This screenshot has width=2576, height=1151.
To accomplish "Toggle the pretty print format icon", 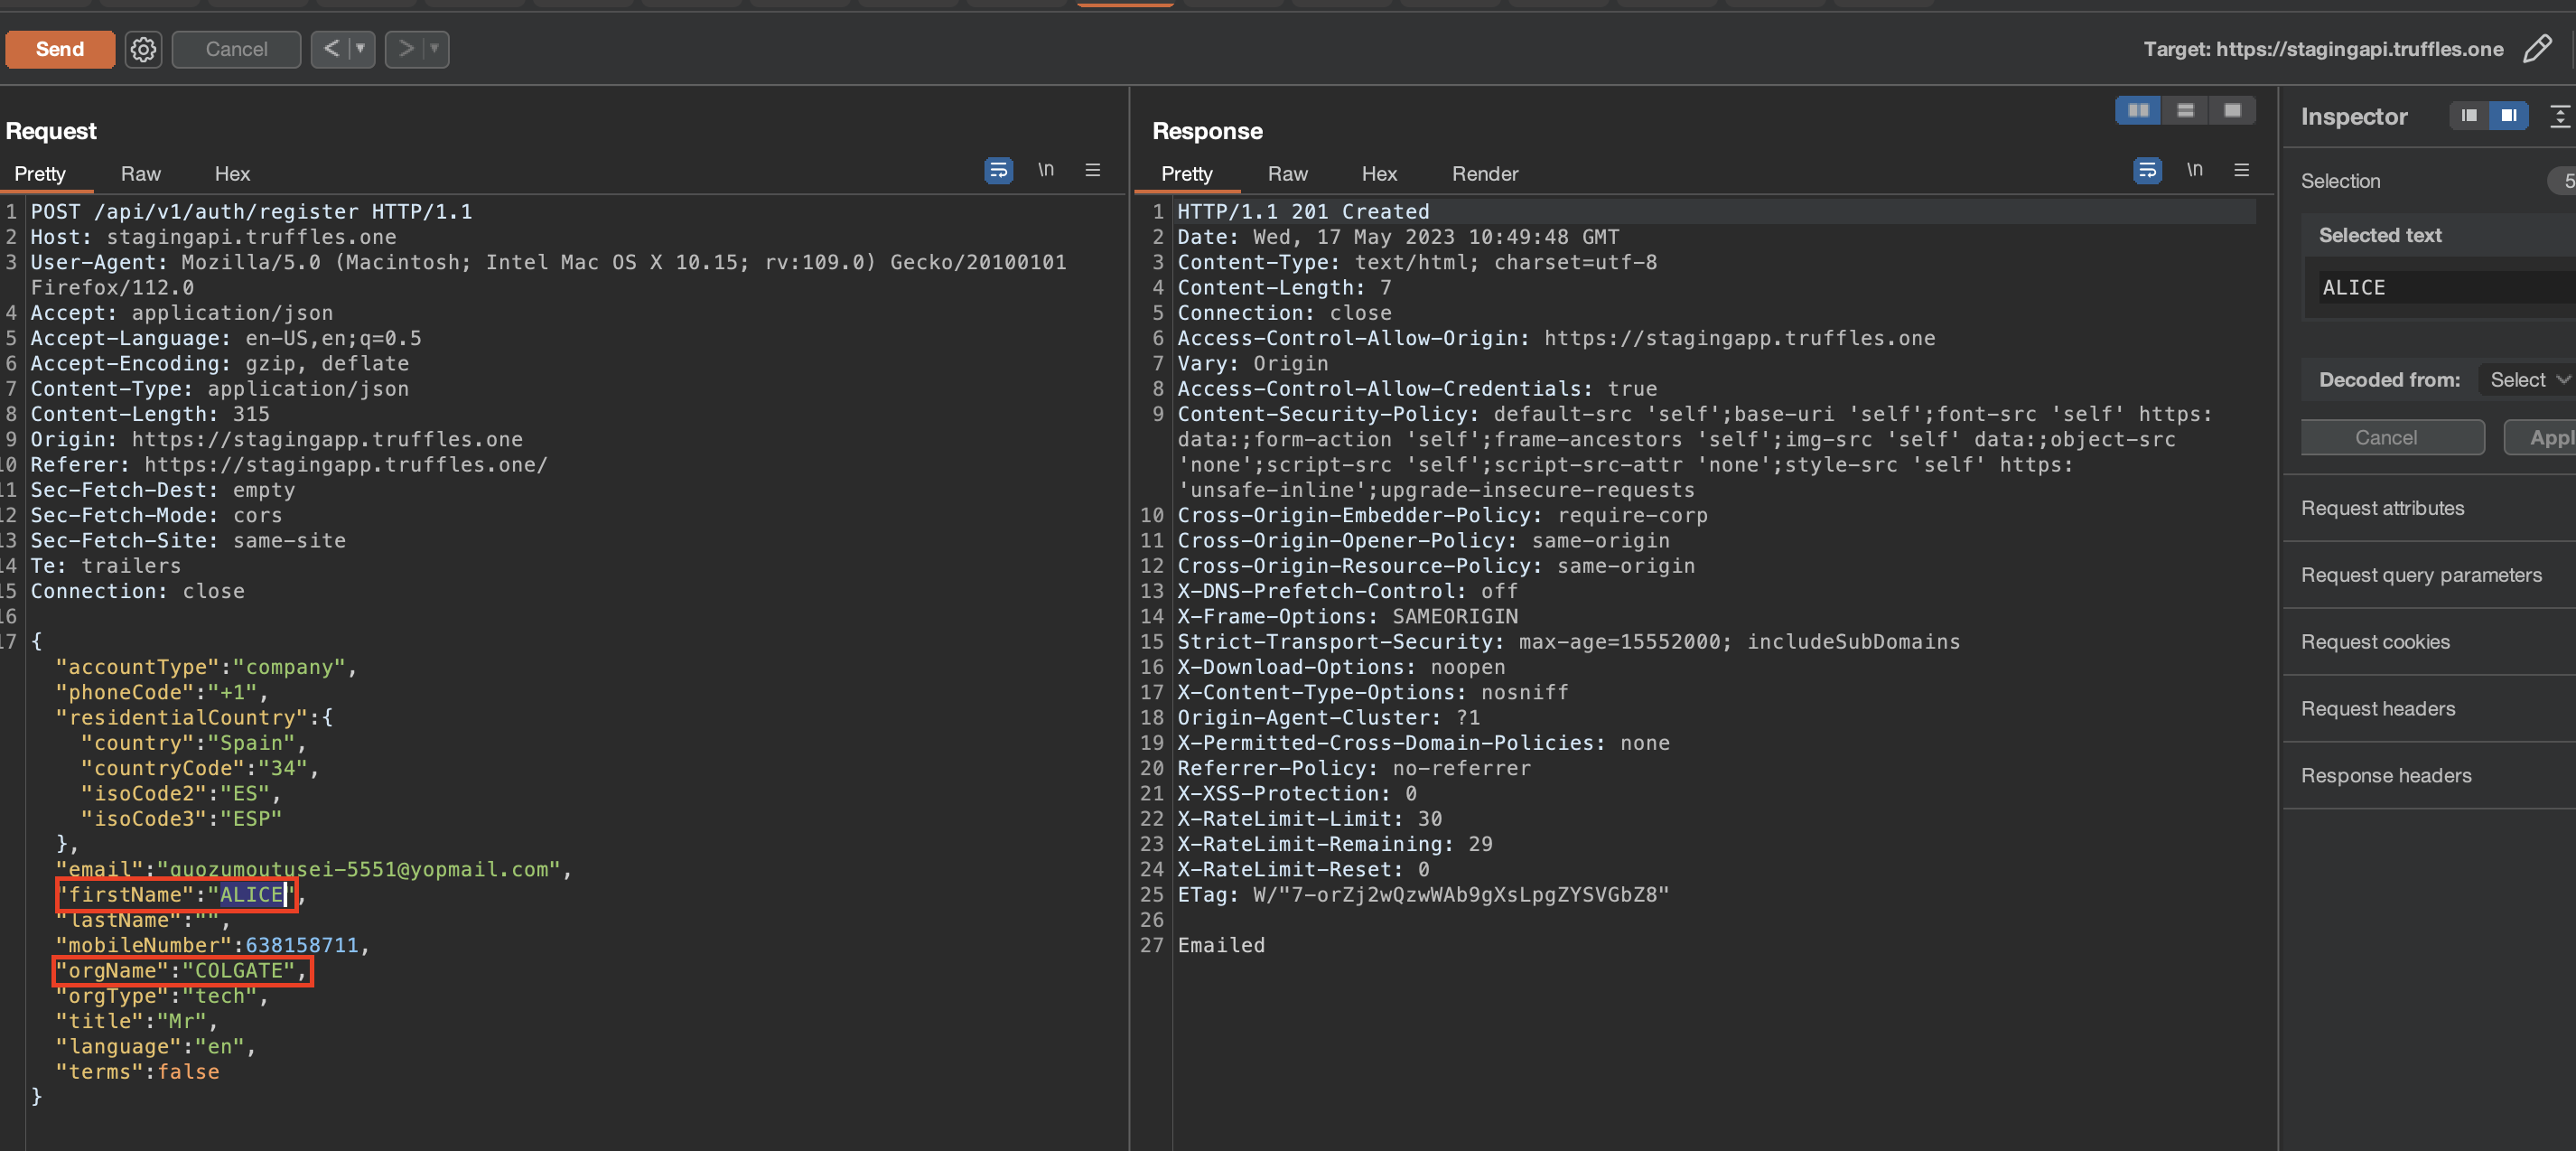I will tap(999, 171).
